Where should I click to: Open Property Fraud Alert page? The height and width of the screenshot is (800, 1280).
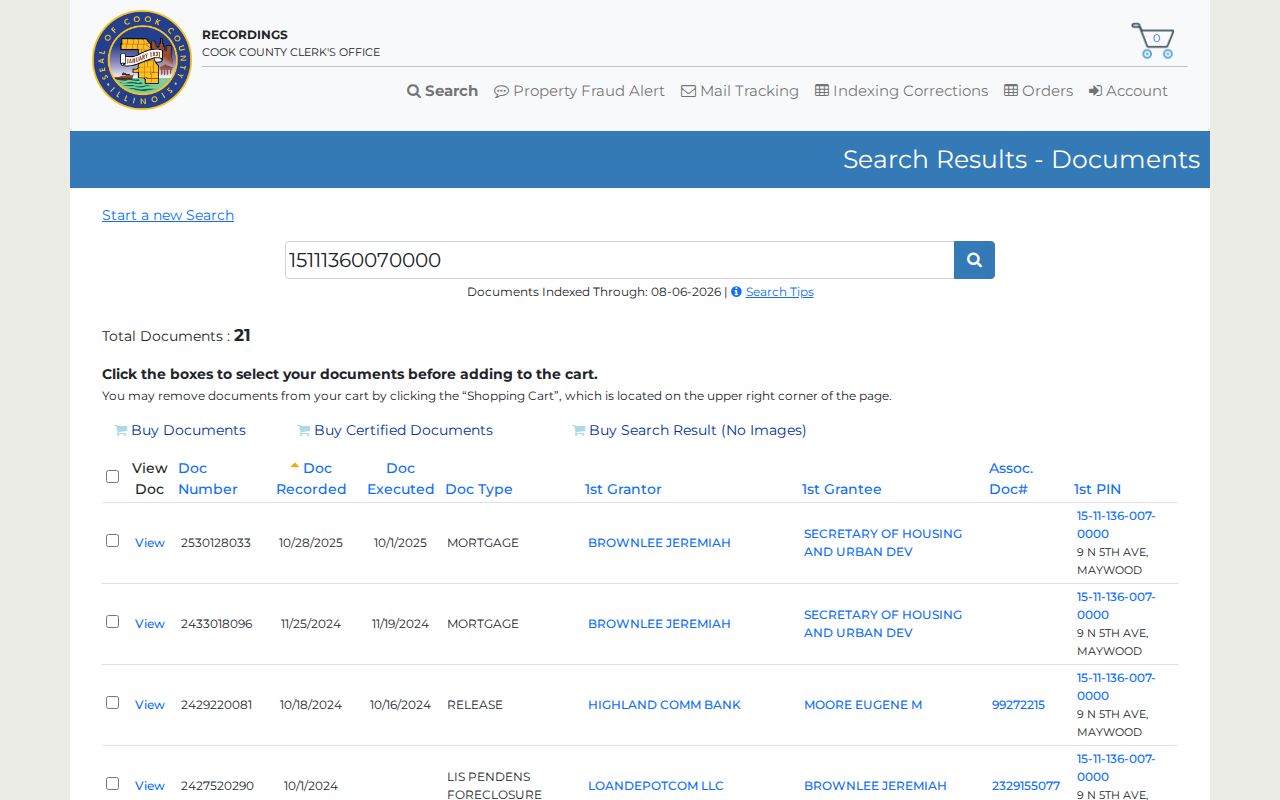tap(579, 91)
